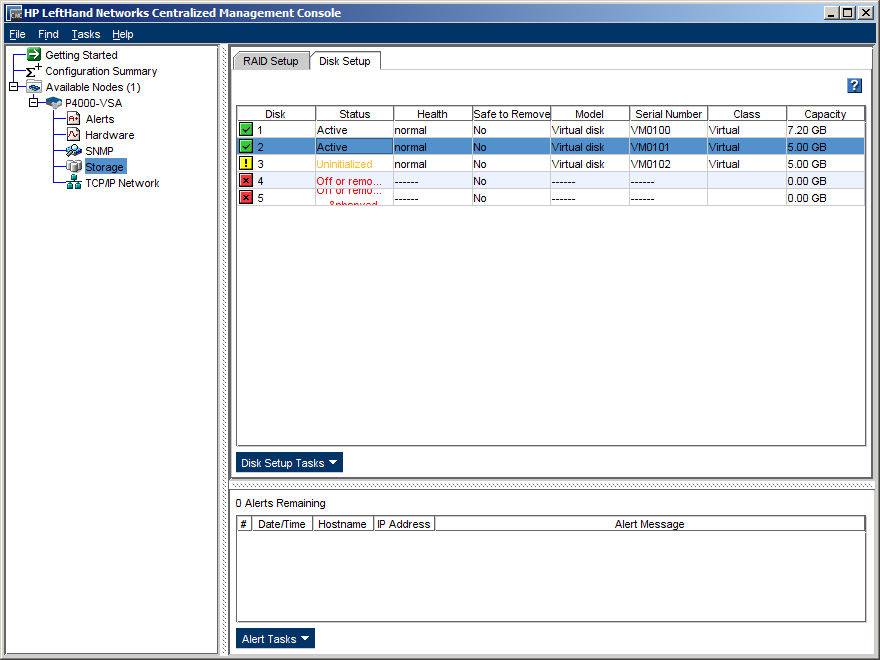Open the Find menu
This screenshot has height=660, width=880.
click(48, 34)
